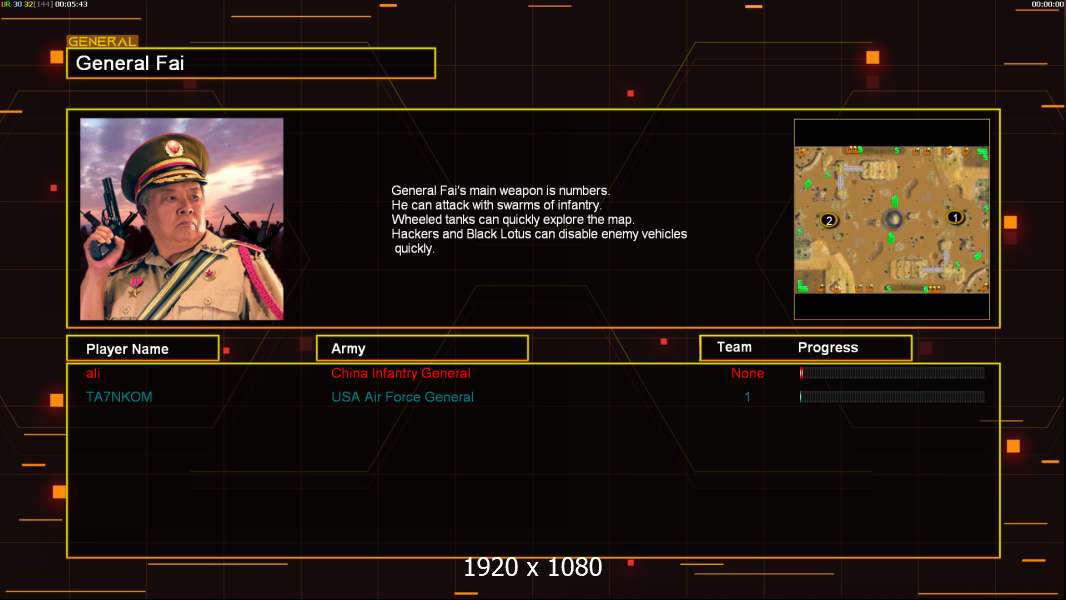Screen dimensions: 1066x600
Task: Click the Progress column header
Action: pyautogui.click(x=827, y=347)
